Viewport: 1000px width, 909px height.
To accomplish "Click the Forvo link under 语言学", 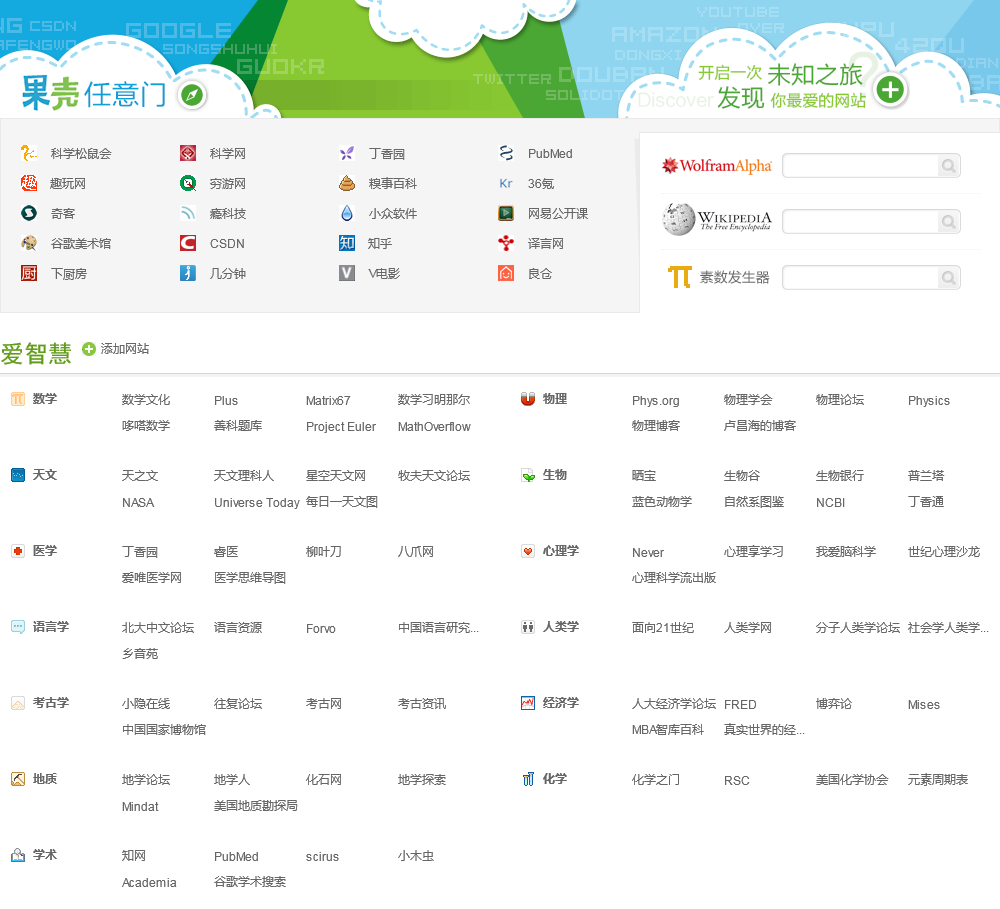I will coord(320,628).
